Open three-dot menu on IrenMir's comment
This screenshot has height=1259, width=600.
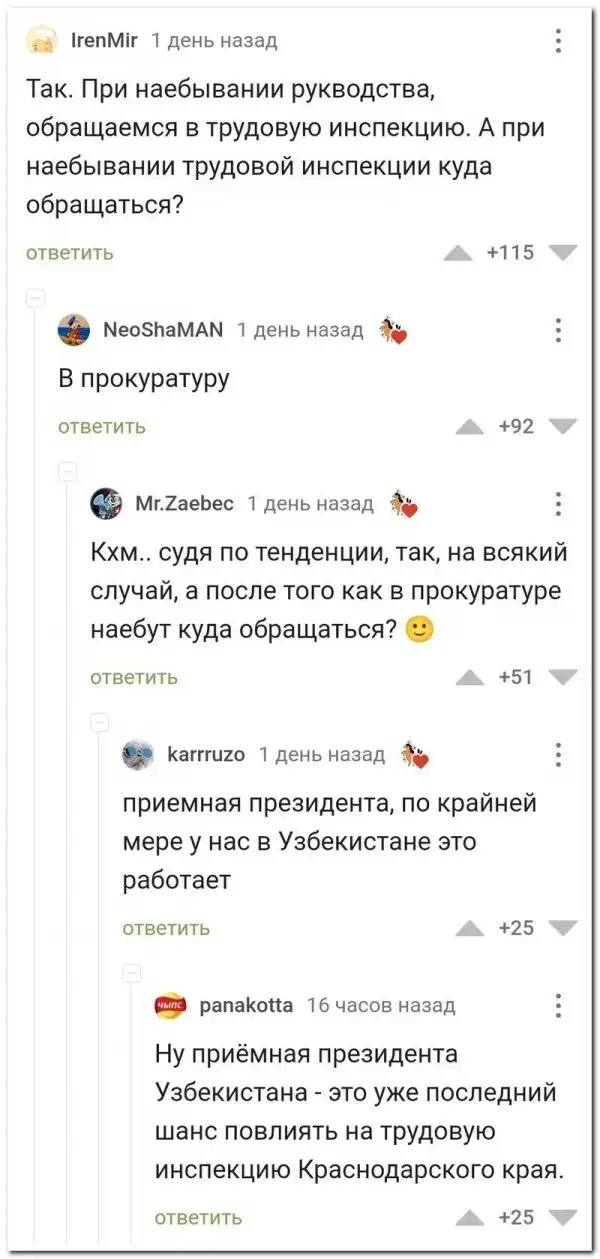(x=558, y=41)
